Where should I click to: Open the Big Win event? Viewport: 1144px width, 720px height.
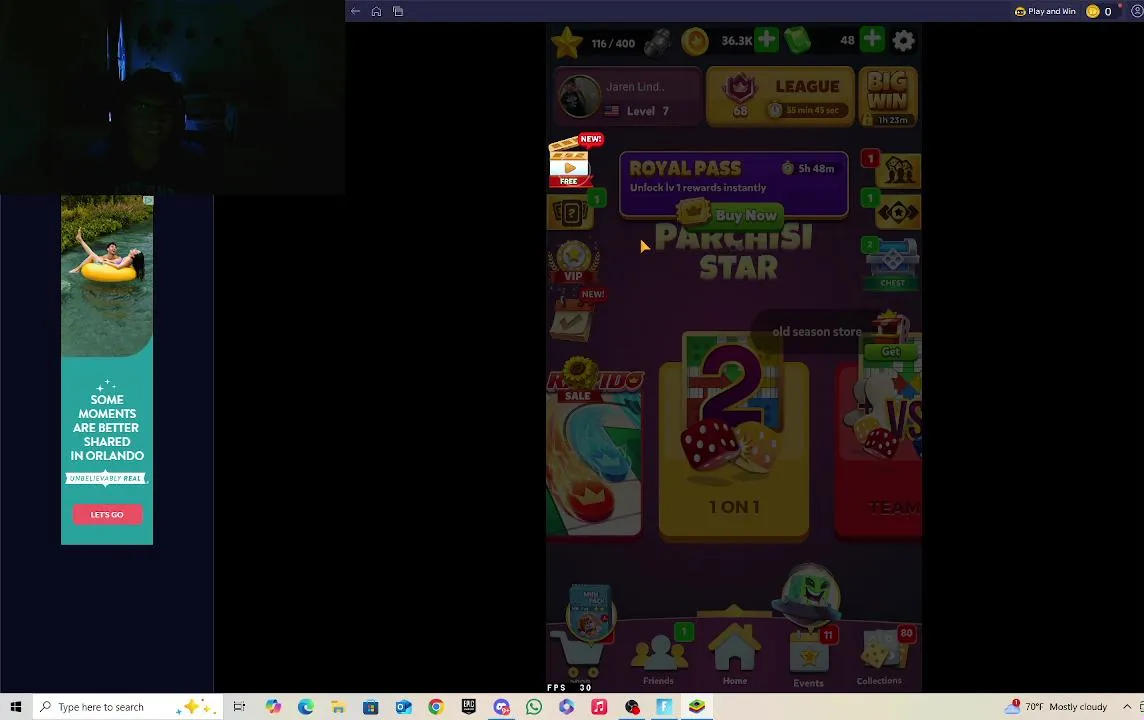[888, 97]
